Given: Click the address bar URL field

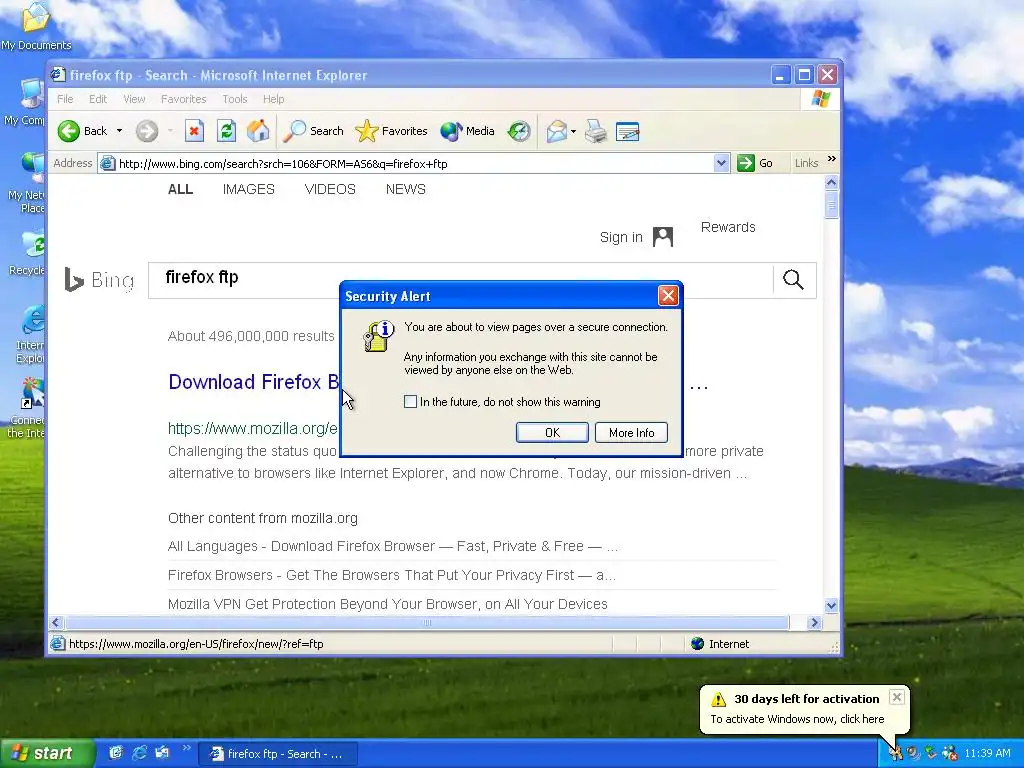Looking at the screenshot, I should point(415,163).
